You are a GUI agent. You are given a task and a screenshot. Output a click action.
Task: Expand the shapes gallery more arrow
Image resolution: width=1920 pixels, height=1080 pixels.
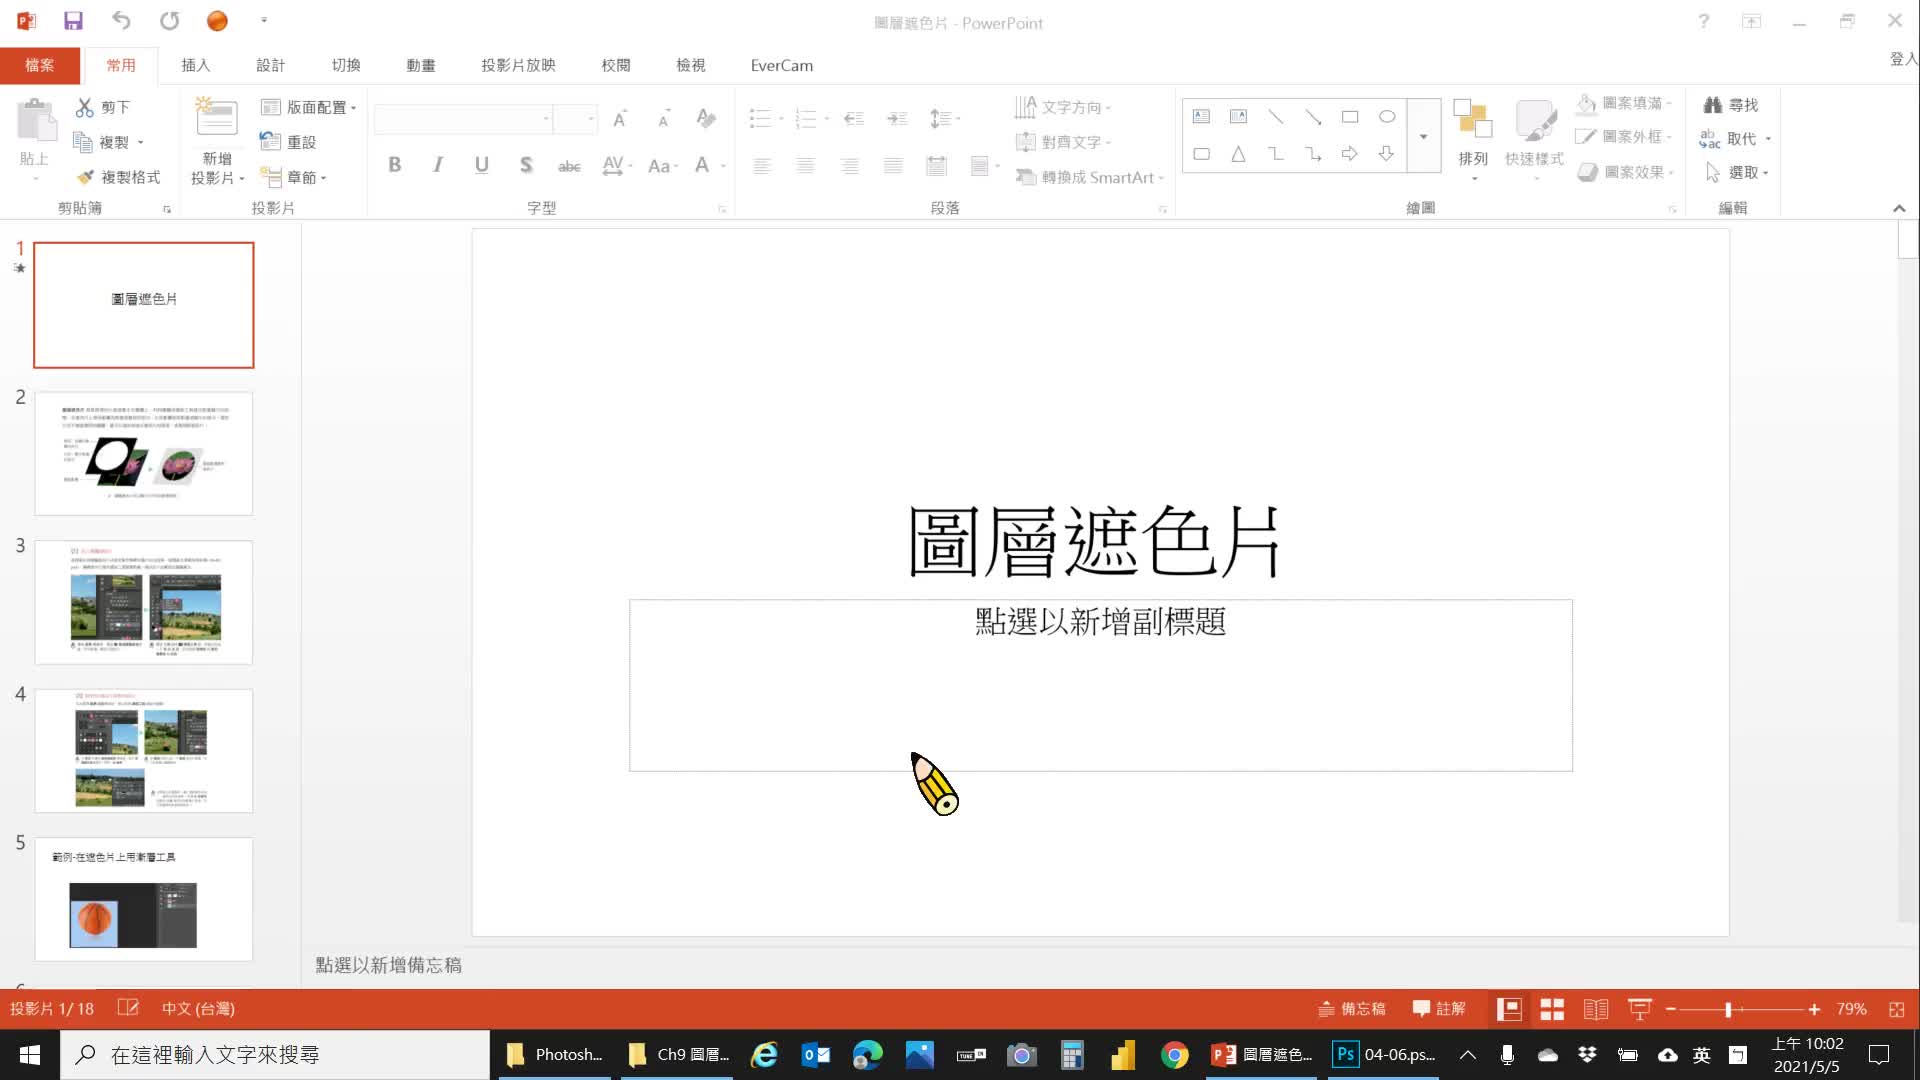tap(1423, 136)
